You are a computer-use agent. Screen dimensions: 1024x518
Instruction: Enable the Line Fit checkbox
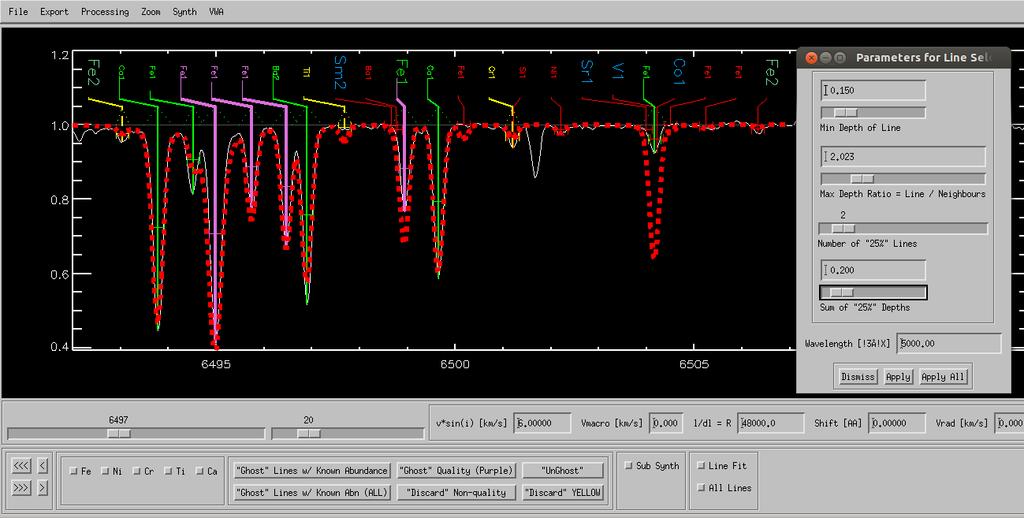(x=701, y=466)
